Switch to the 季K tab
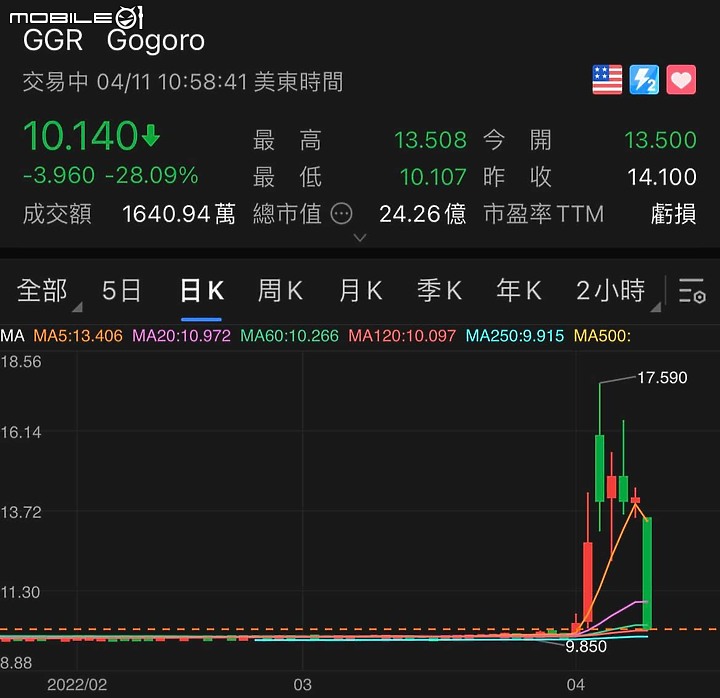Image resolution: width=720 pixels, height=698 pixels. [x=439, y=291]
